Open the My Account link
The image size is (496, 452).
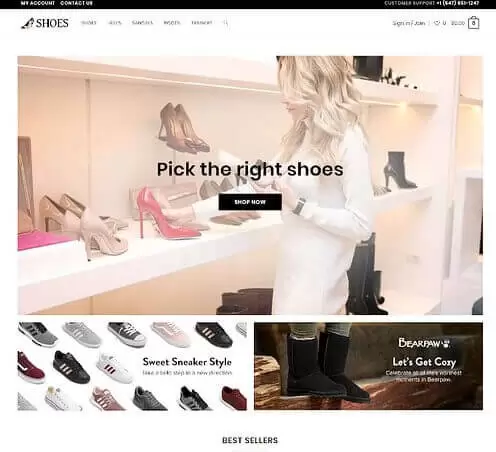[38, 3]
